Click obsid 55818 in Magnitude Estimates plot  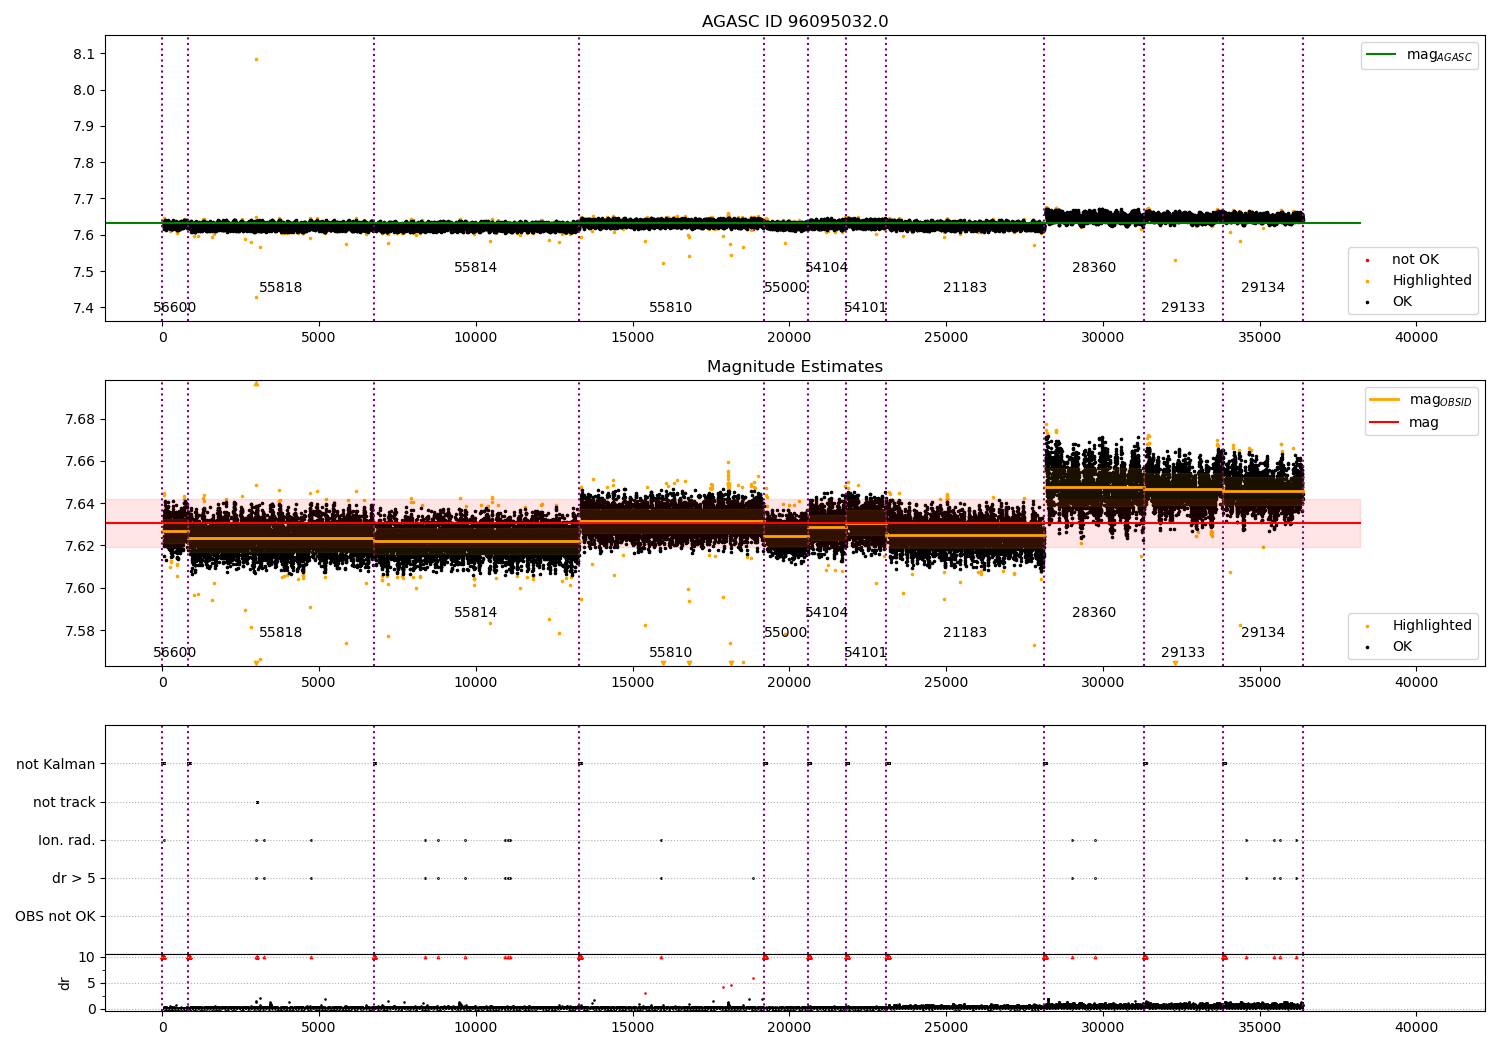tap(281, 633)
